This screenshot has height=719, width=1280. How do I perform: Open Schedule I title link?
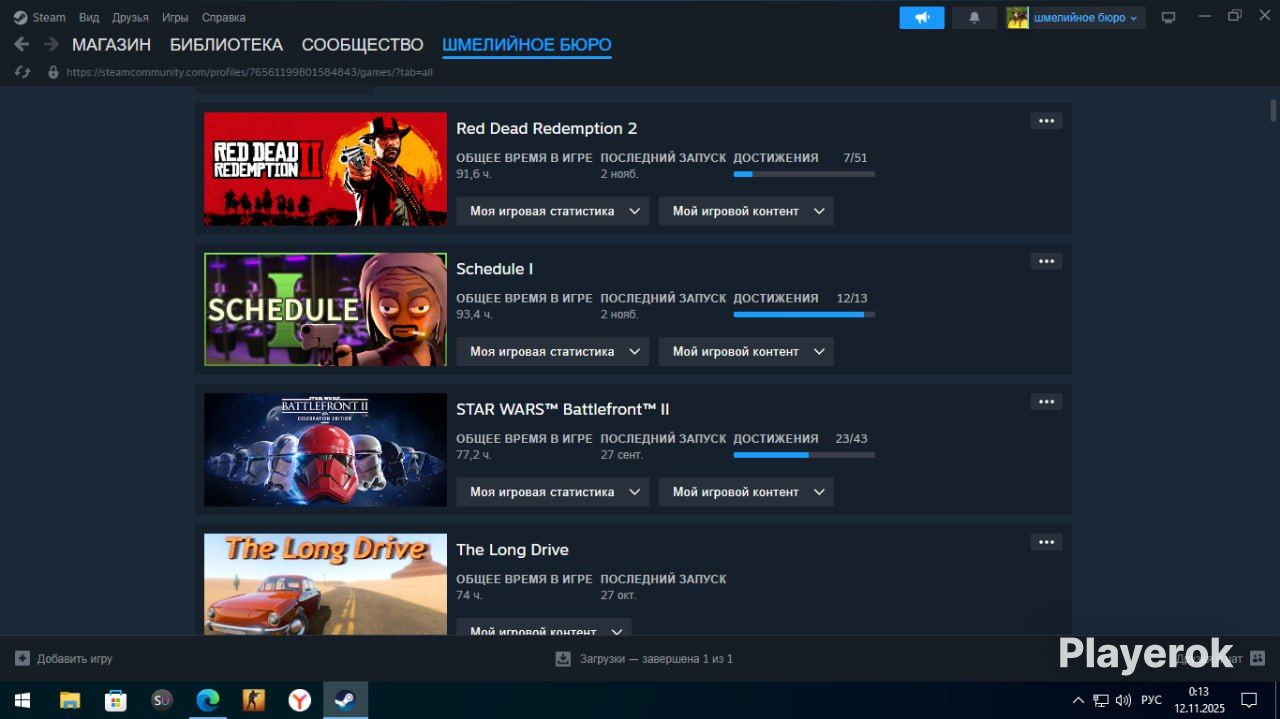(494, 269)
